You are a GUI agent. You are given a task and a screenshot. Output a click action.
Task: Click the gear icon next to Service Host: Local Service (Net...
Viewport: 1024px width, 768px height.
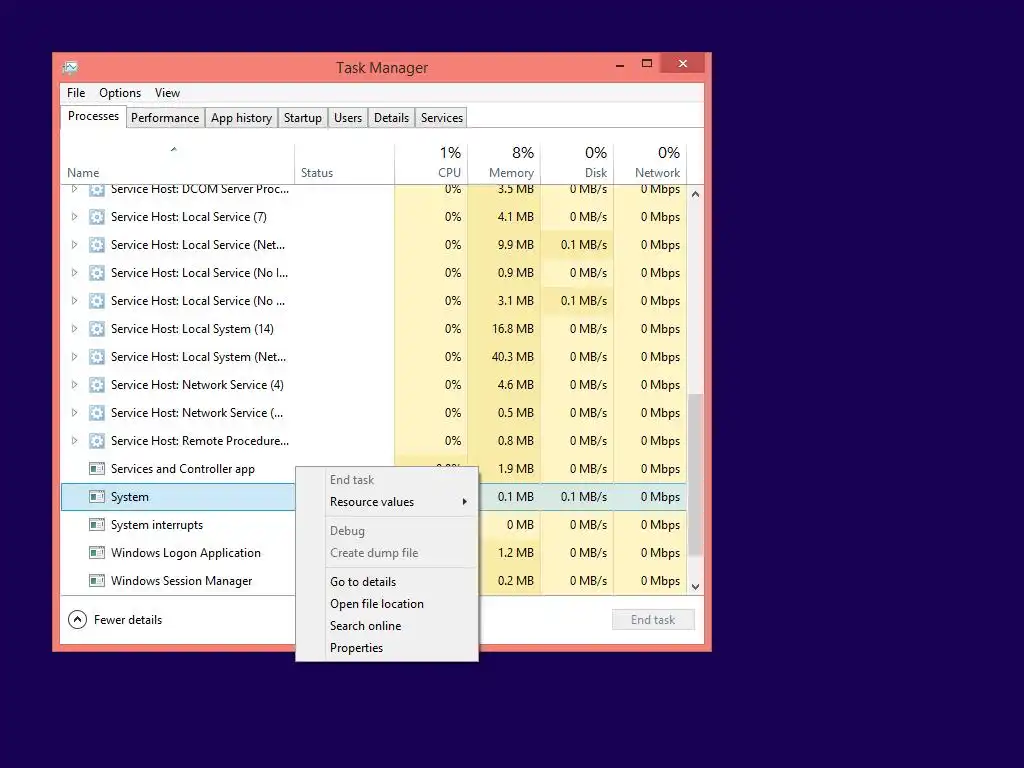point(97,245)
